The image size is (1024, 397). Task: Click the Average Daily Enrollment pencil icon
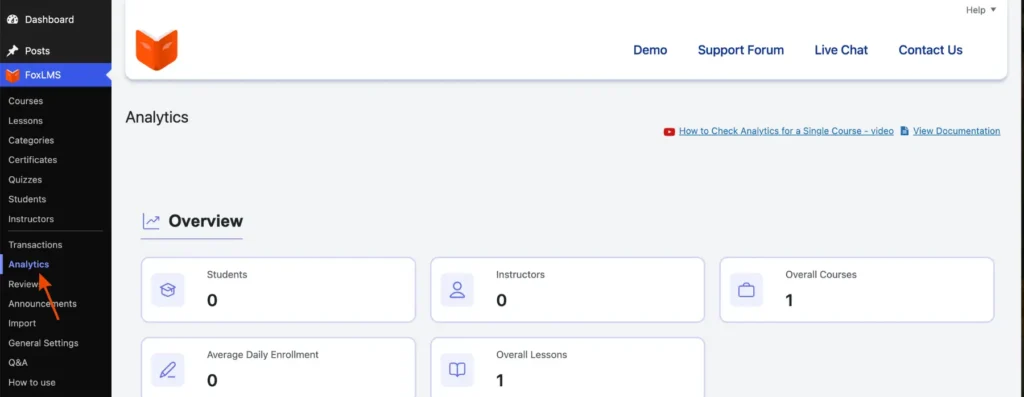tap(168, 370)
